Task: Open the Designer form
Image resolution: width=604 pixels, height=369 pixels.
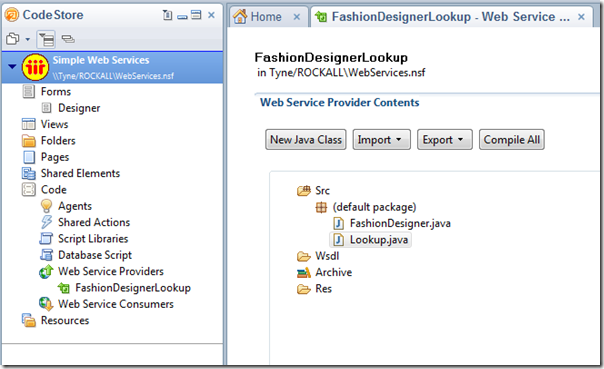Action: point(79,108)
